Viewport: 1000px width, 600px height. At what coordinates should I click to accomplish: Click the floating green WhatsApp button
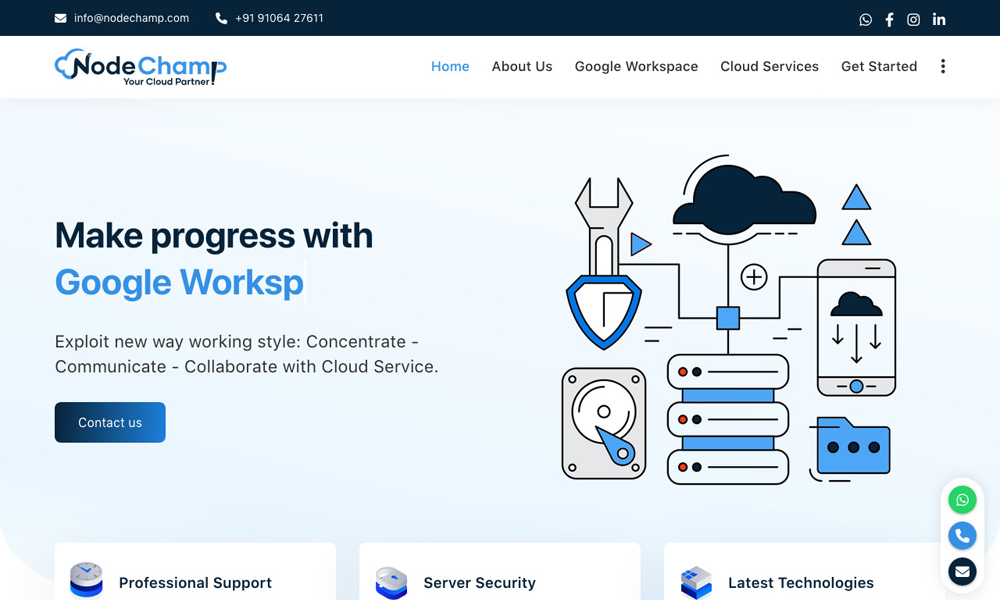point(962,500)
